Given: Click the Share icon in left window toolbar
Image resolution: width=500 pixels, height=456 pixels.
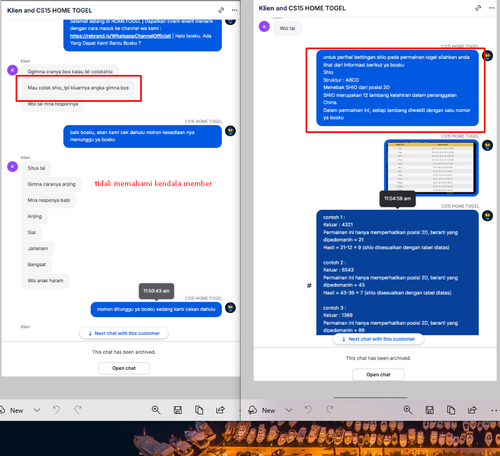Looking at the screenshot, I should tap(220, 410).
